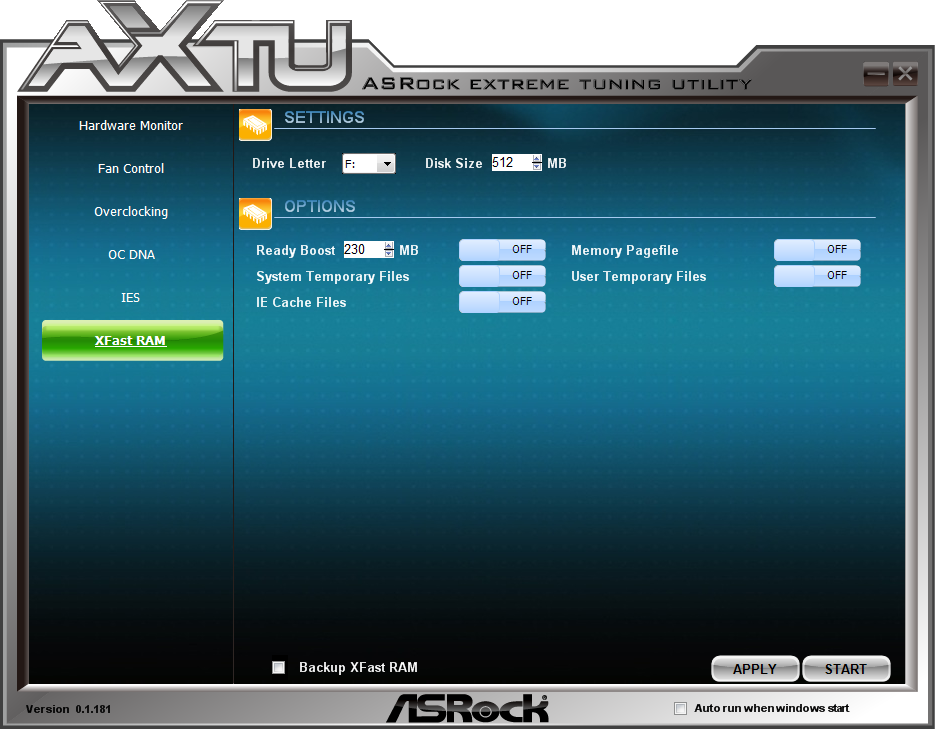935x729 pixels.
Task: Enable the IE Cache Files option
Action: pos(501,302)
